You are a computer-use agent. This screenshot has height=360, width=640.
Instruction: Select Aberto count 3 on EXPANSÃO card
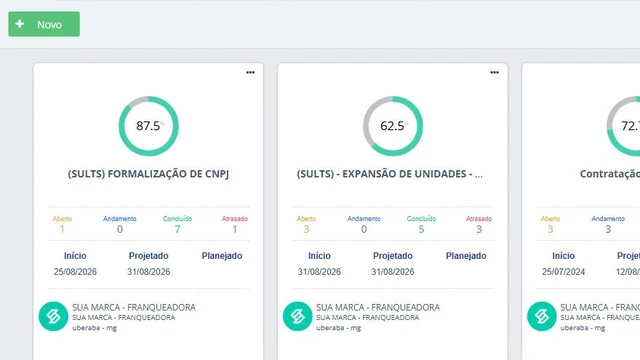pos(306,229)
